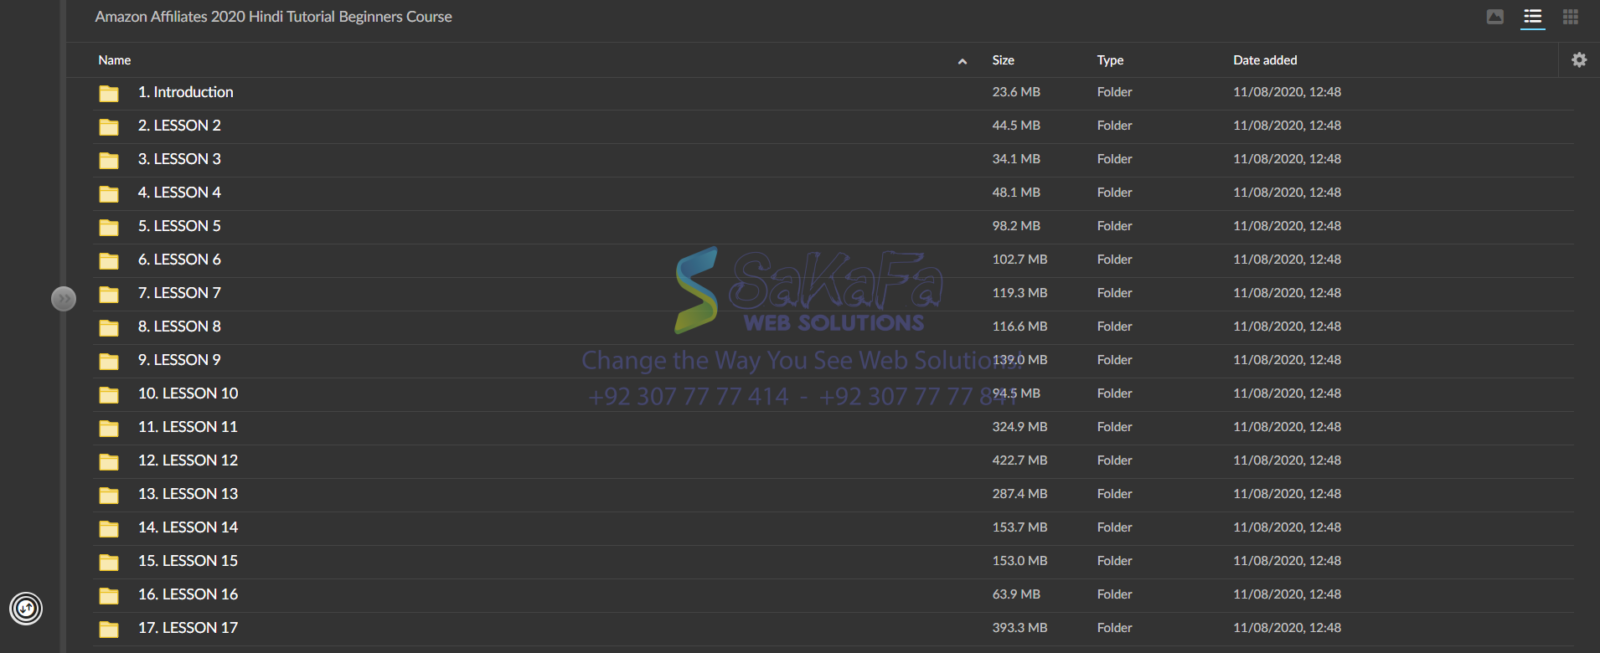
Task: Click size value '44.5 MB'
Action: (1016, 125)
